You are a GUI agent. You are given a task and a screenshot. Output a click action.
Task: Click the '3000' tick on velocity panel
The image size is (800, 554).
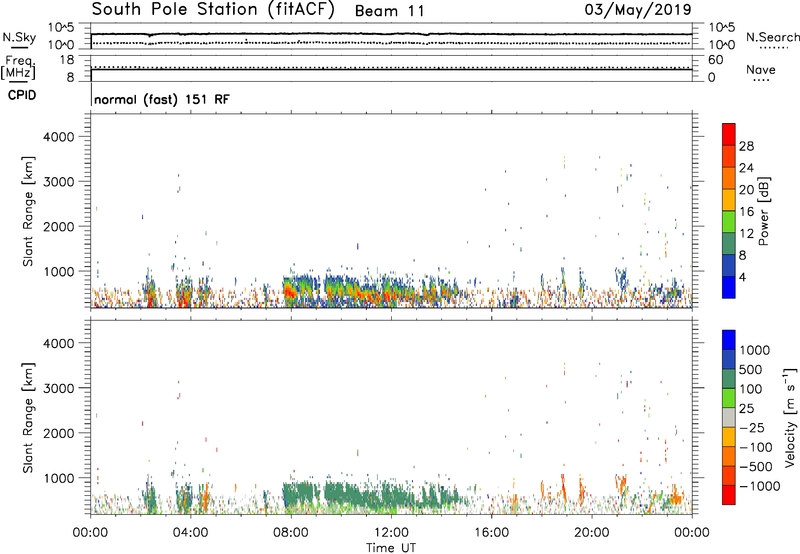coord(59,388)
